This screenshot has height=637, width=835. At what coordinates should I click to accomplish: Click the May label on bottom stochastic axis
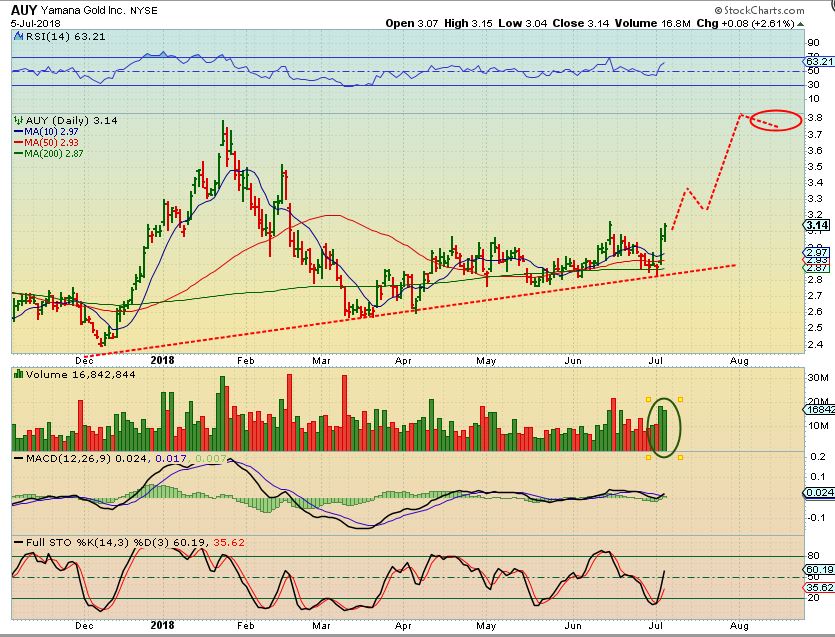(486, 626)
